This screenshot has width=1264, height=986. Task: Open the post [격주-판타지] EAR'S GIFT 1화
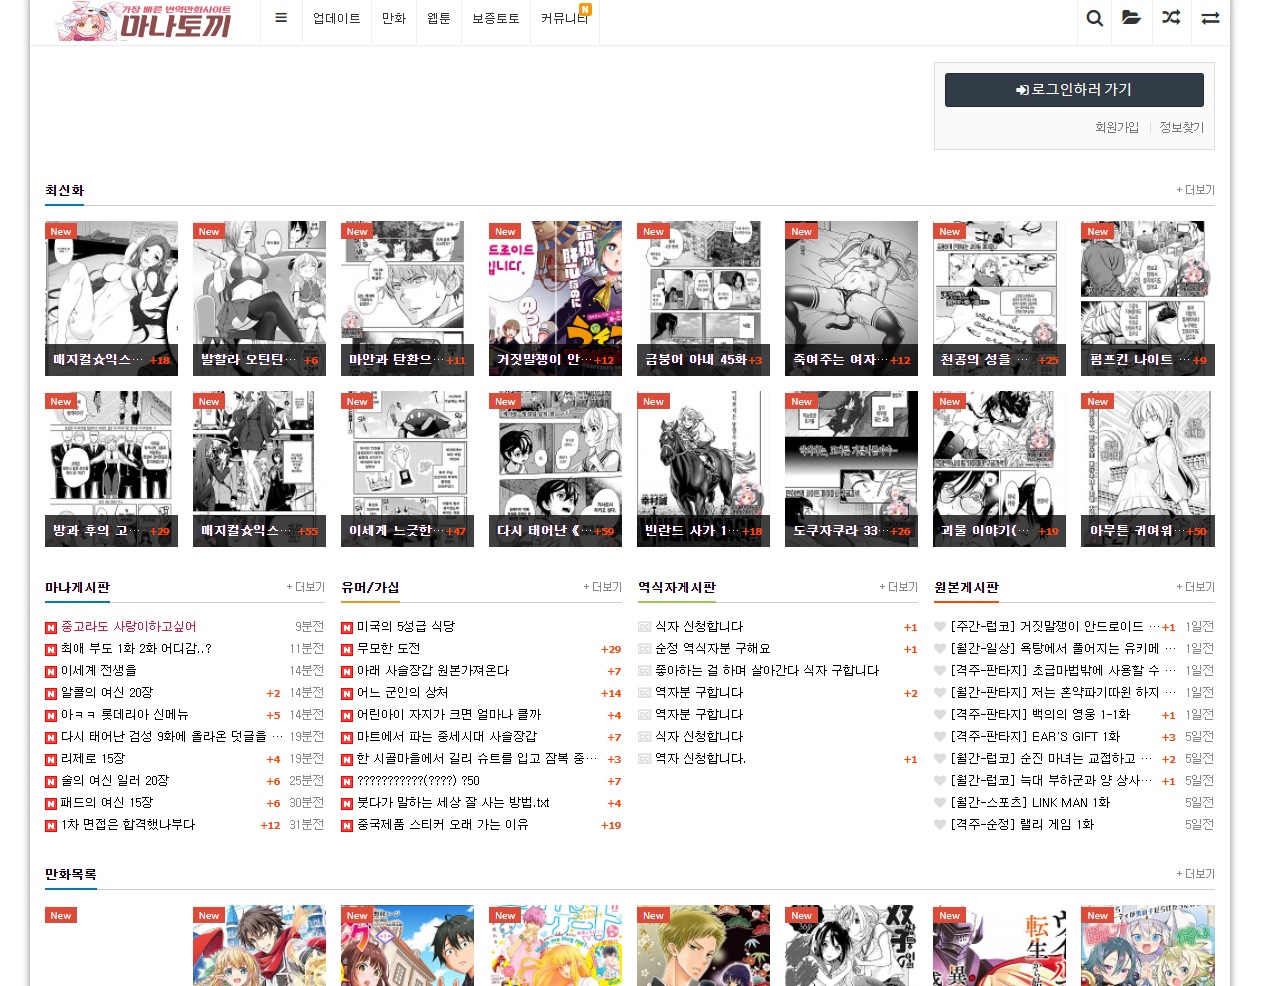(x=1036, y=737)
